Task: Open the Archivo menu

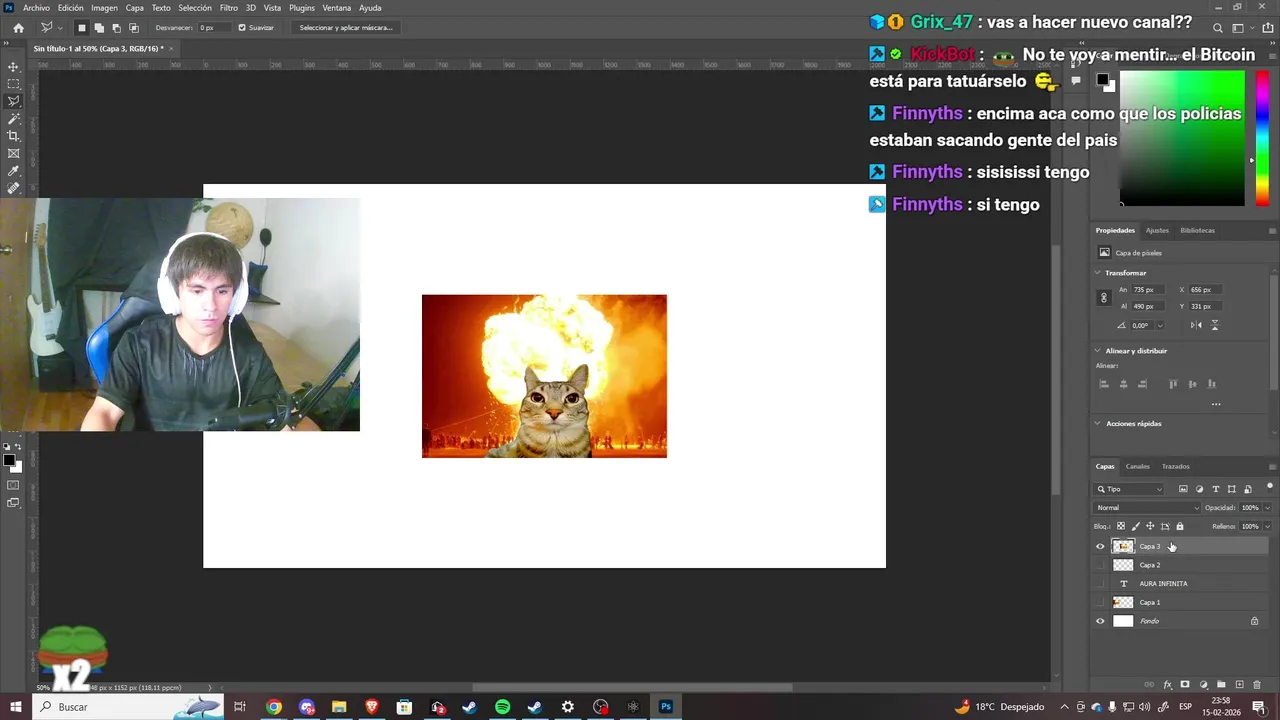Action: (36, 8)
